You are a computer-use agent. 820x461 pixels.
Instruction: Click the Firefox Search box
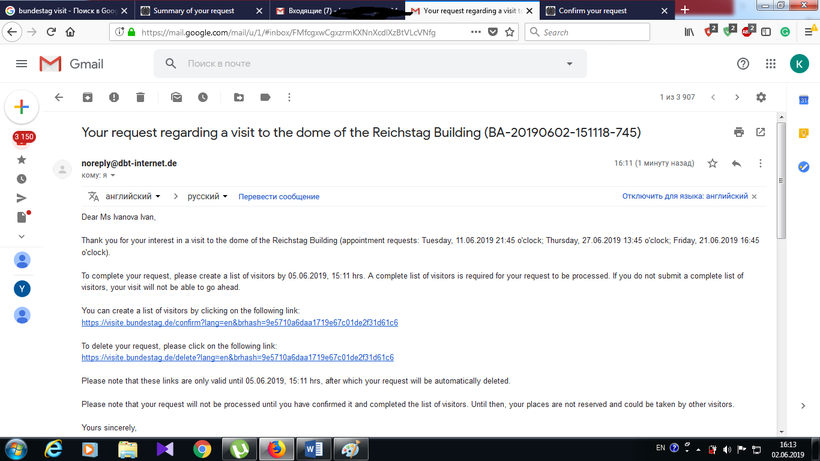pos(587,32)
